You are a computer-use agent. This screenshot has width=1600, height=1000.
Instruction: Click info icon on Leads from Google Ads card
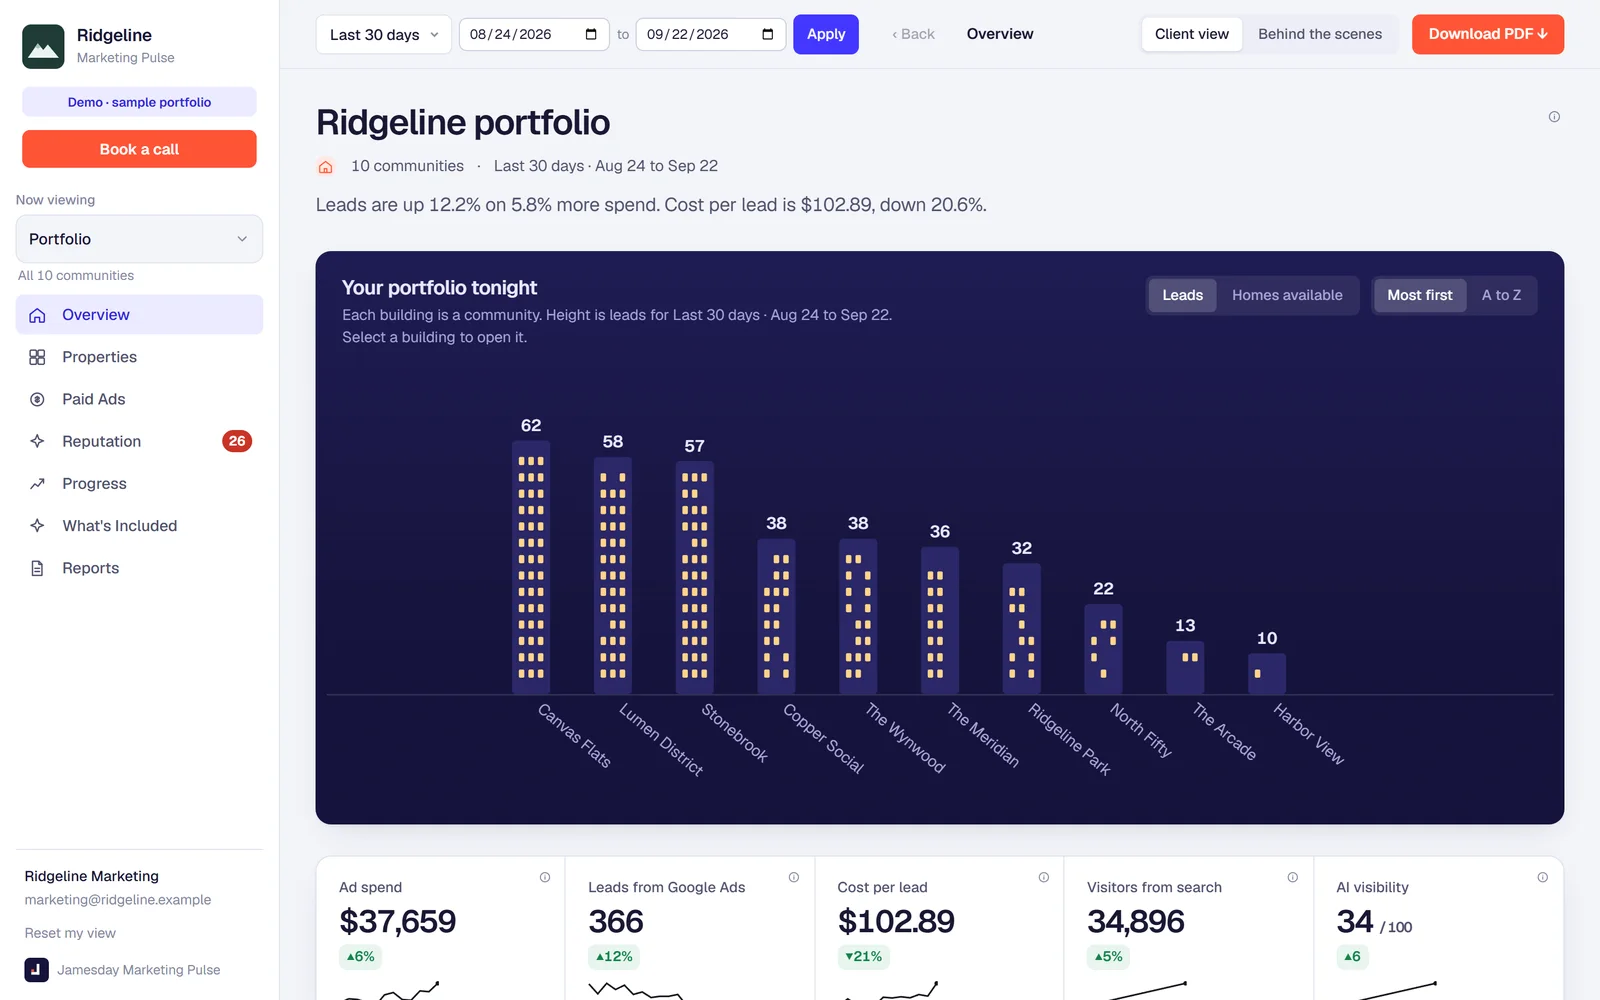coord(794,877)
